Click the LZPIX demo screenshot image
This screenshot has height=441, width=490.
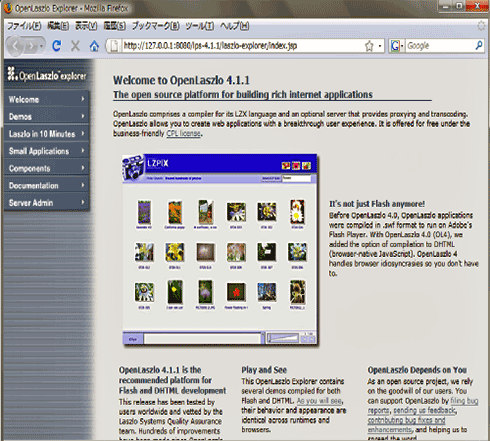point(220,250)
